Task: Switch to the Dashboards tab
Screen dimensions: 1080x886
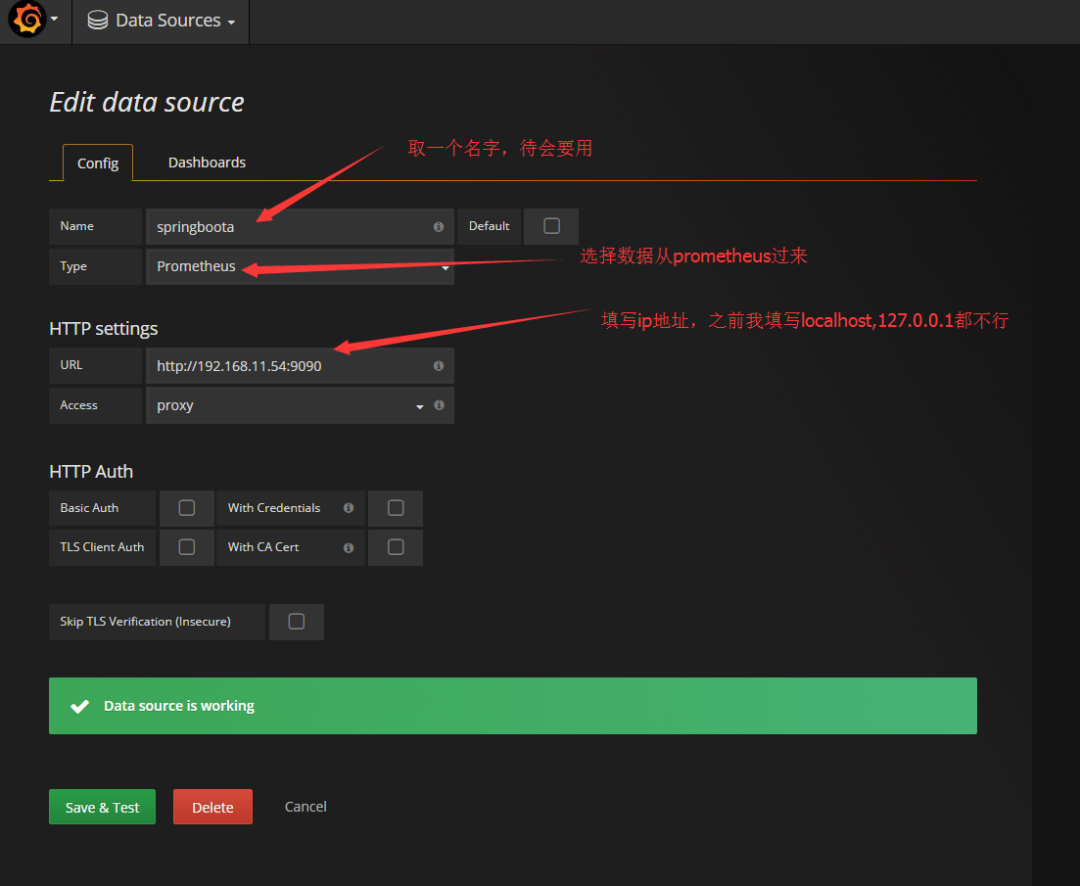Action: (207, 163)
